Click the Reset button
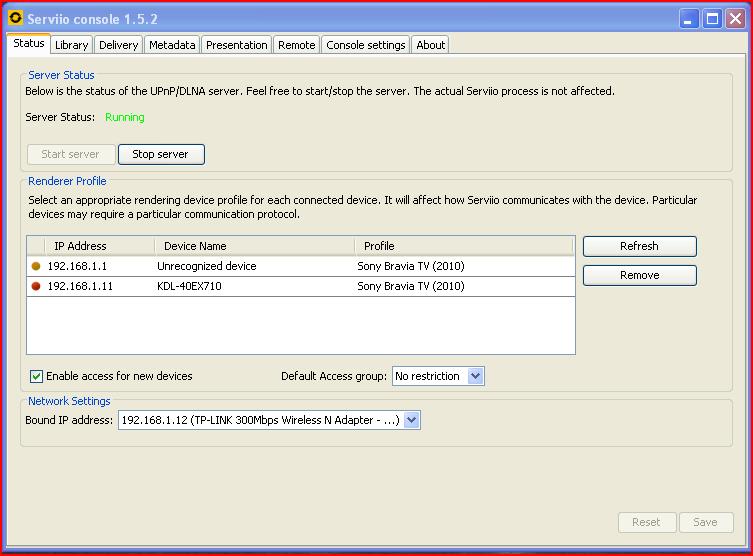This screenshot has width=753, height=556. click(x=646, y=522)
